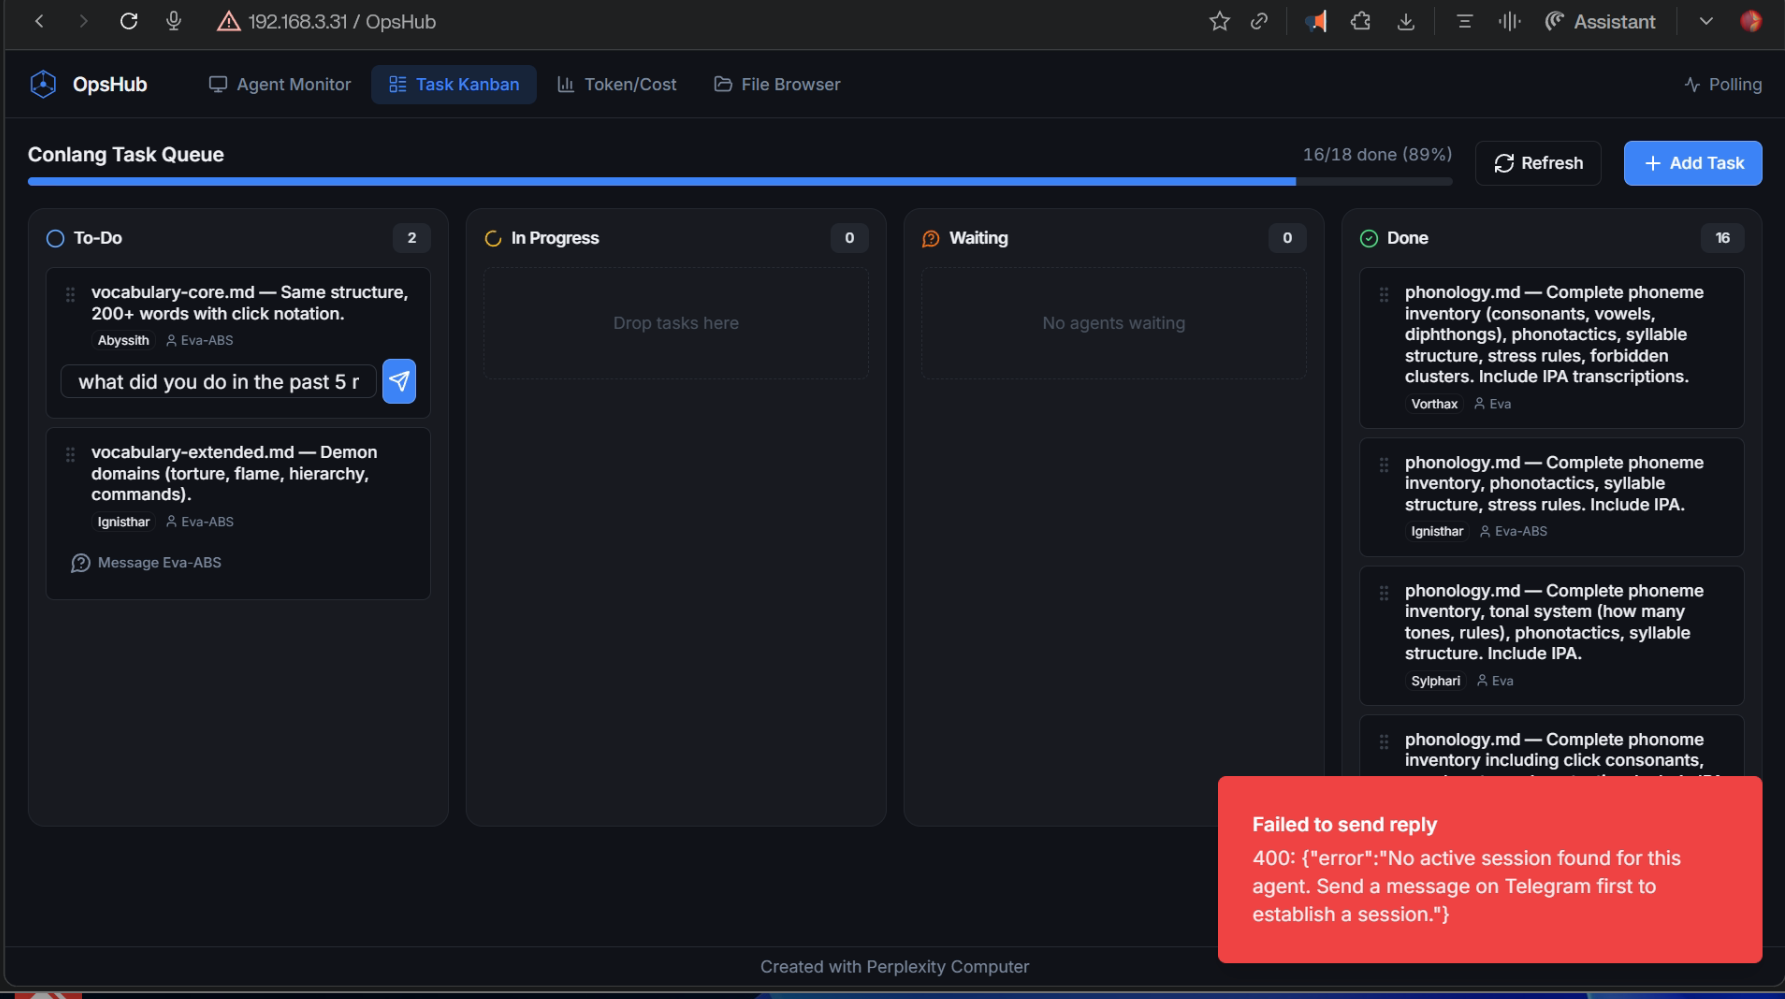
Task: Click the OpsHub logo icon
Action: [43, 85]
